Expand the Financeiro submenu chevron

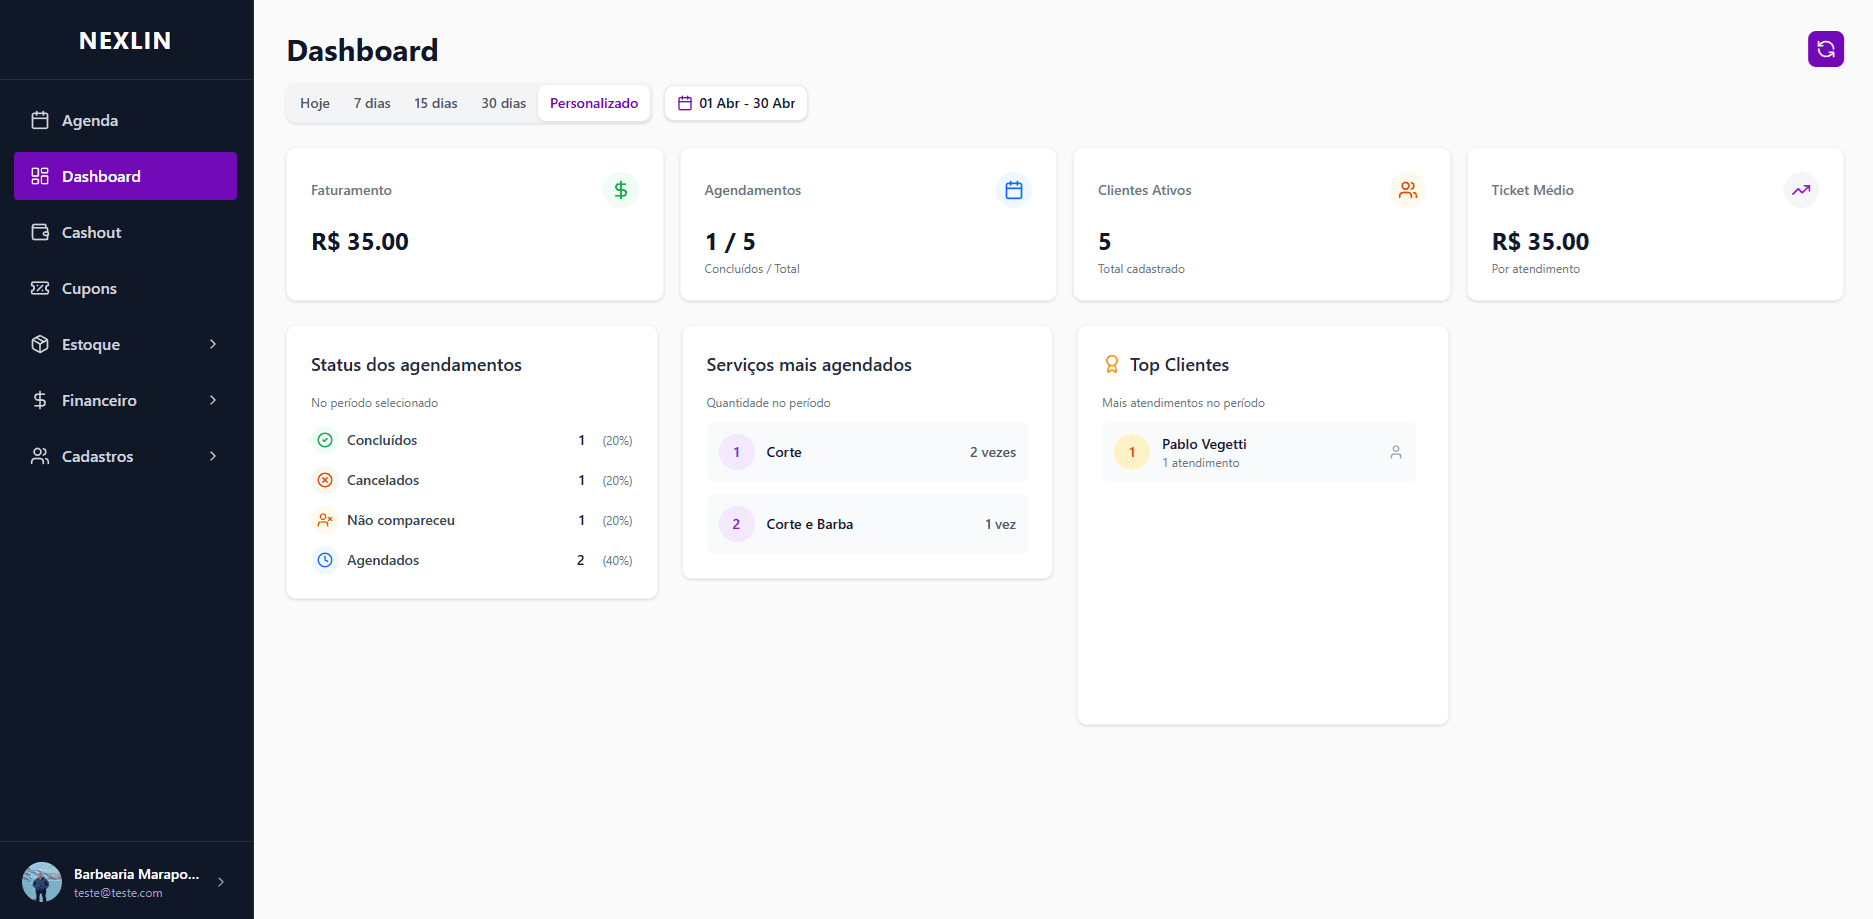point(213,400)
